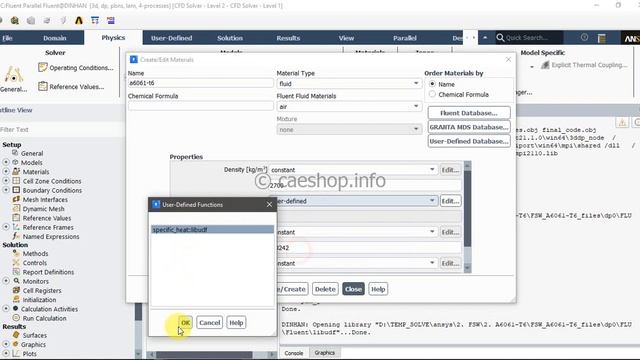This screenshot has width=640, height=360.
Task: Choose Chemical Formula ordering radio button
Action: [432, 94]
